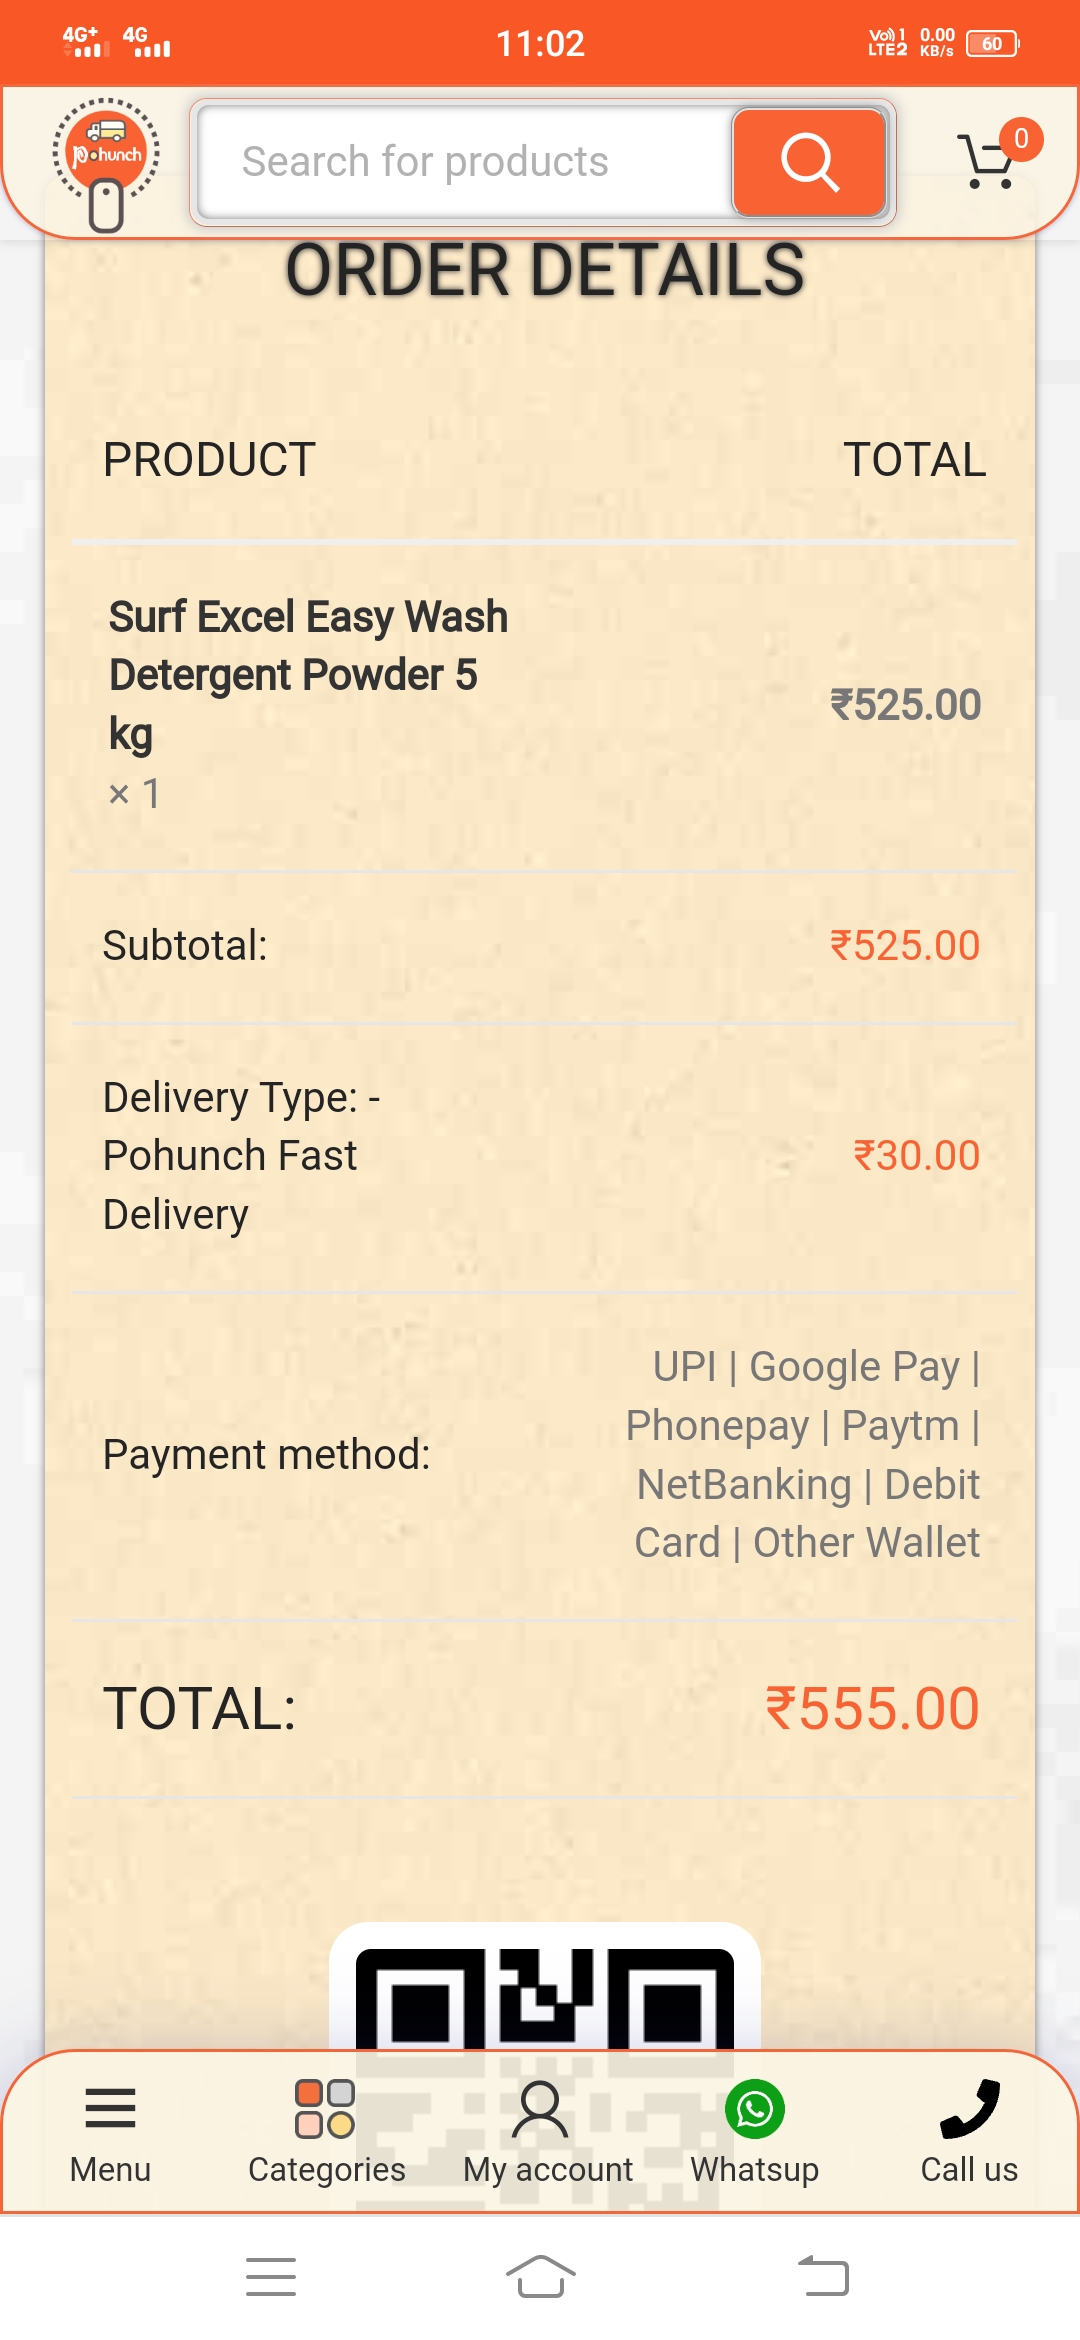The image size is (1080, 2340).
Task: Select the Categories label in bottom bar
Action: point(326,2169)
